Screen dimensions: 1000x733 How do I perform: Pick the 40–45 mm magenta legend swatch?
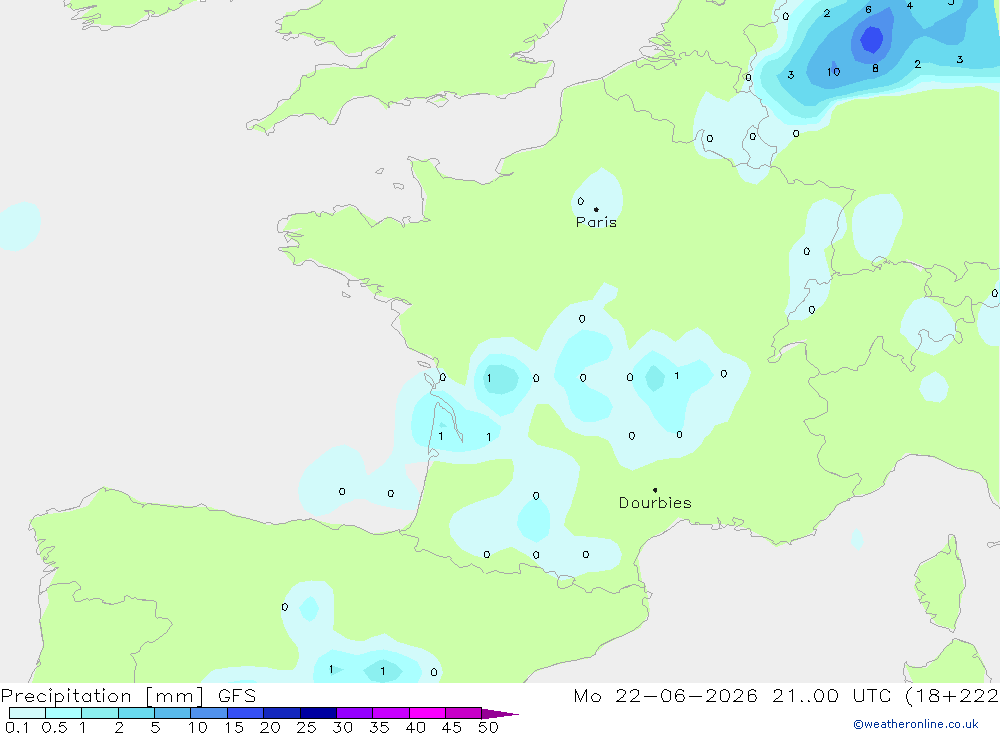coord(427,713)
